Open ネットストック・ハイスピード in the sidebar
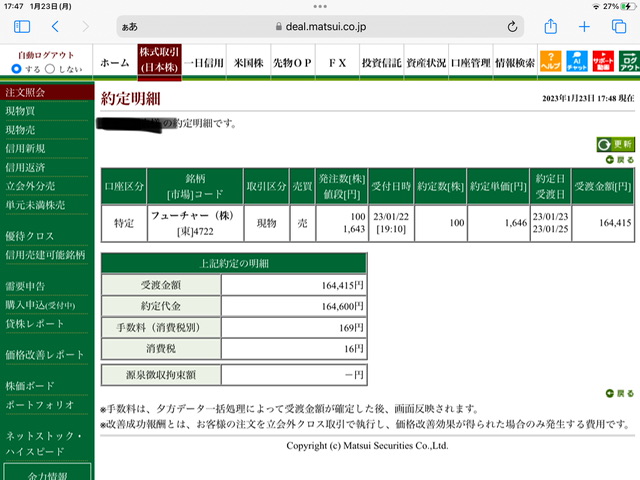 click(44, 443)
